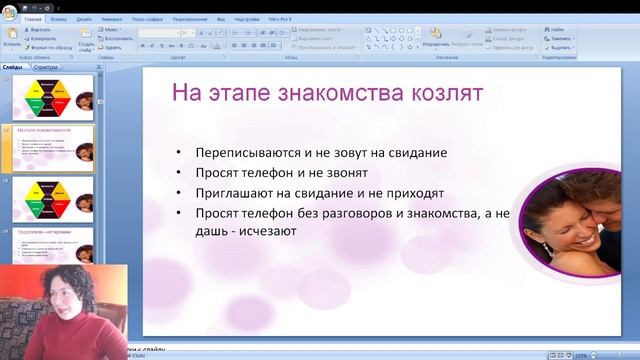This screenshot has width=640, height=360.
Task: Open the font size combo box
Action: pos(188,33)
